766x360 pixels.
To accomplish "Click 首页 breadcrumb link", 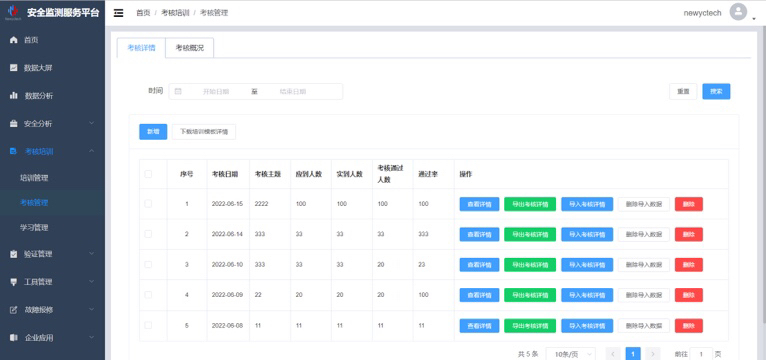I will click(143, 13).
